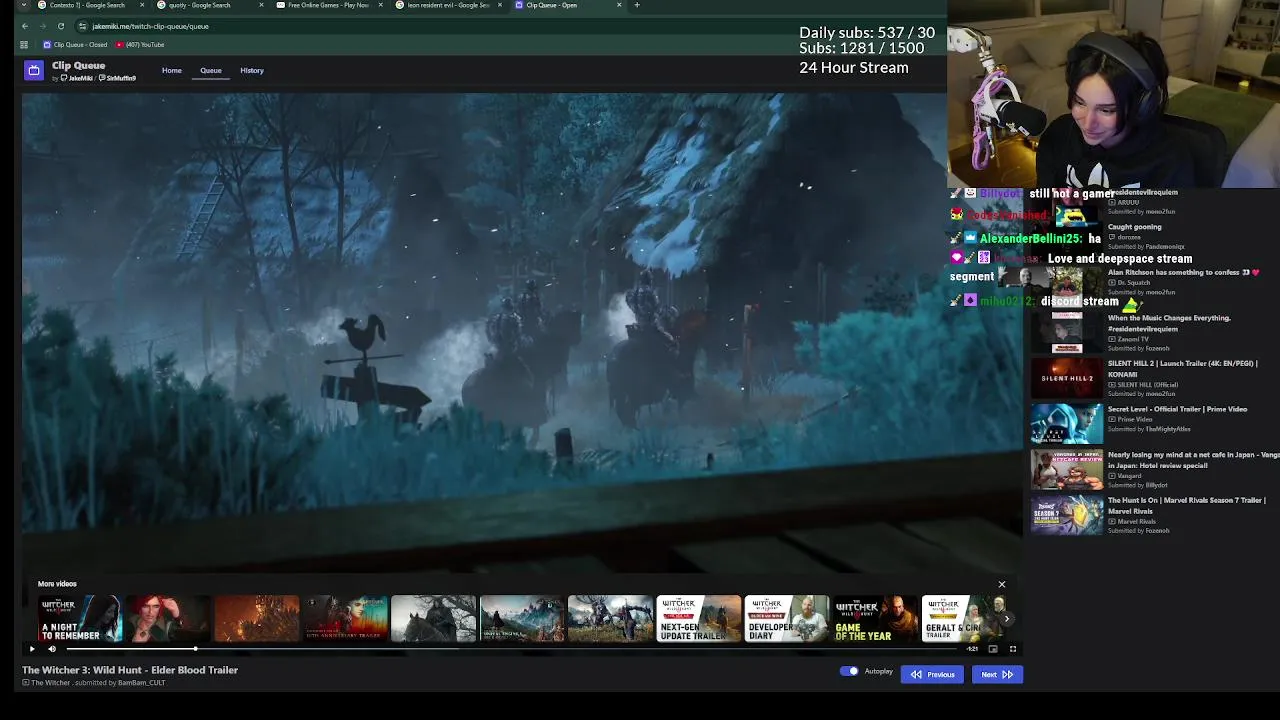The height and width of the screenshot is (720, 1280).
Task: Switch to Free Online Games tab
Action: coord(328,5)
